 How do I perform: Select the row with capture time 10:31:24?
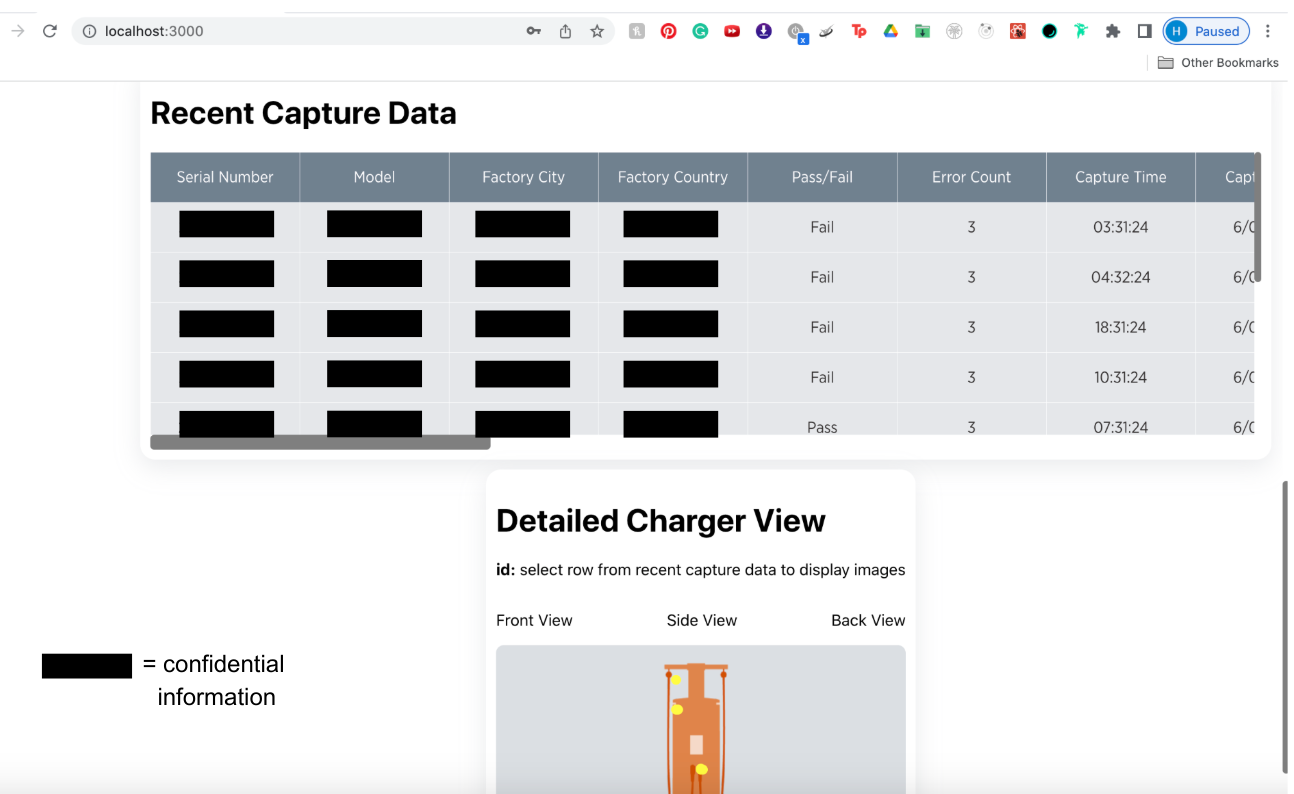[702, 377]
